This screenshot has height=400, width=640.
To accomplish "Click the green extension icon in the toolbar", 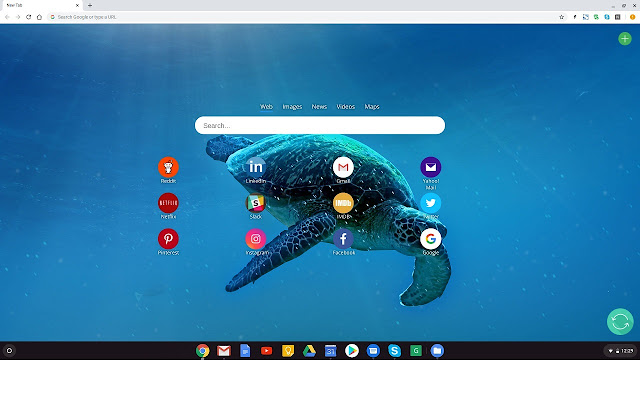I will 596,17.
